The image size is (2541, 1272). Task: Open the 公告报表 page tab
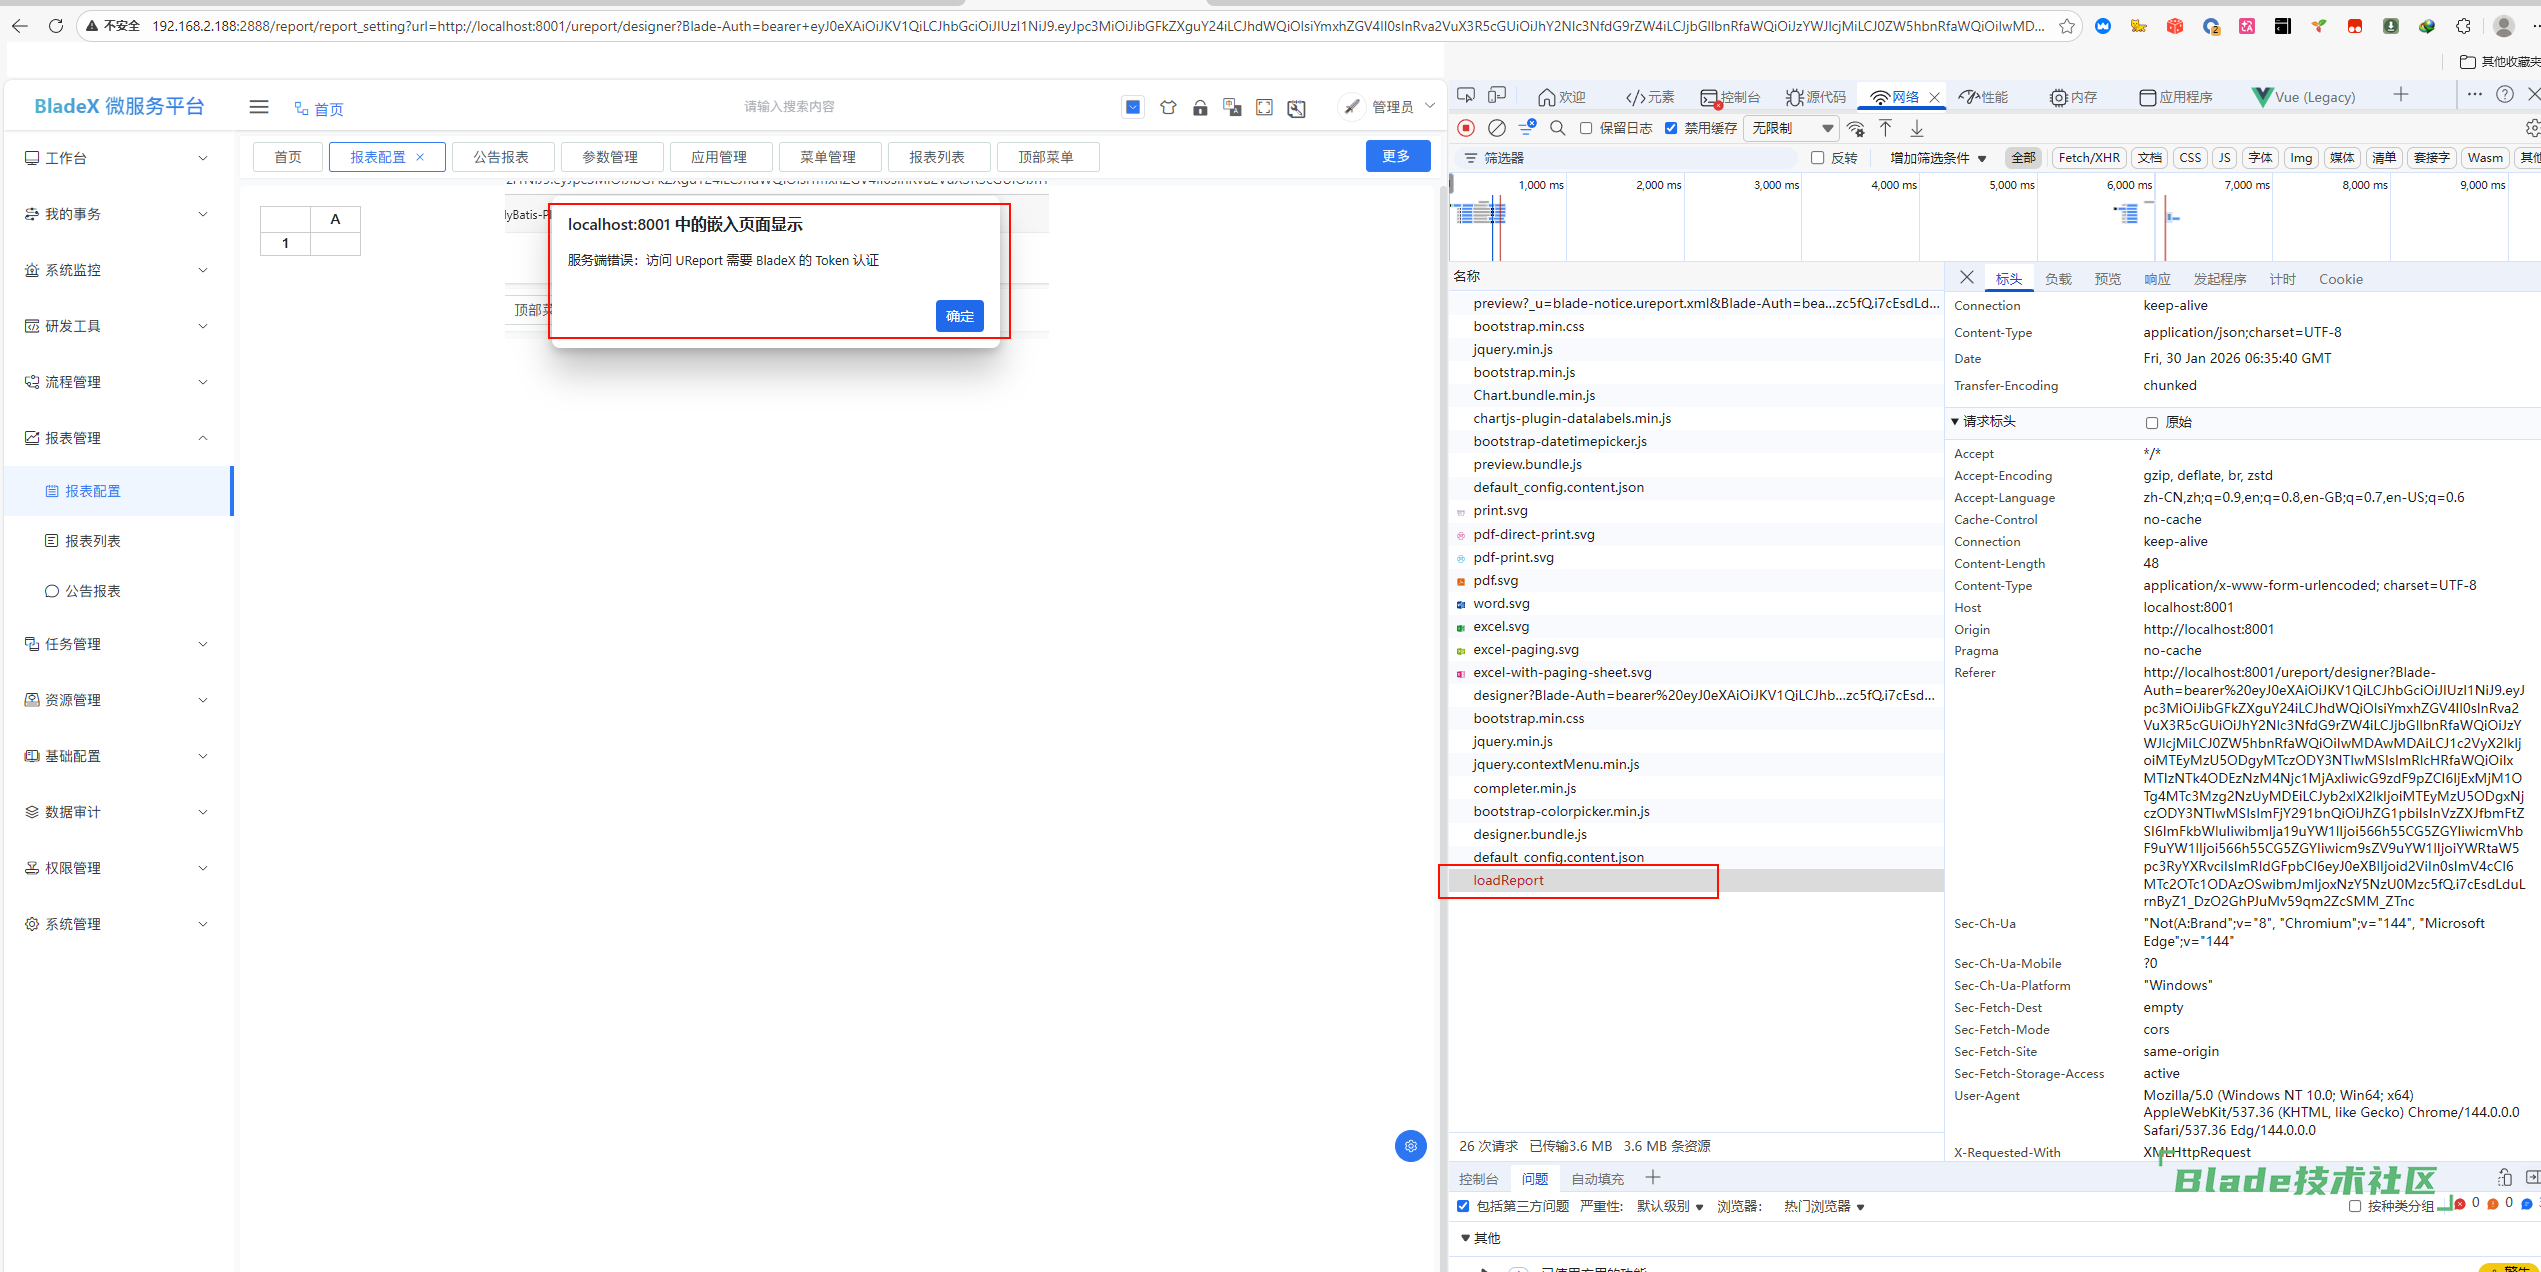501,157
